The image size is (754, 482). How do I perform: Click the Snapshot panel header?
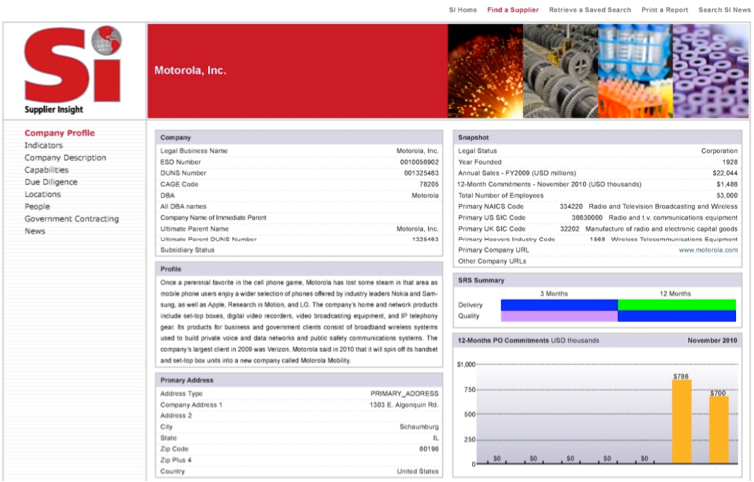pos(597,138)
